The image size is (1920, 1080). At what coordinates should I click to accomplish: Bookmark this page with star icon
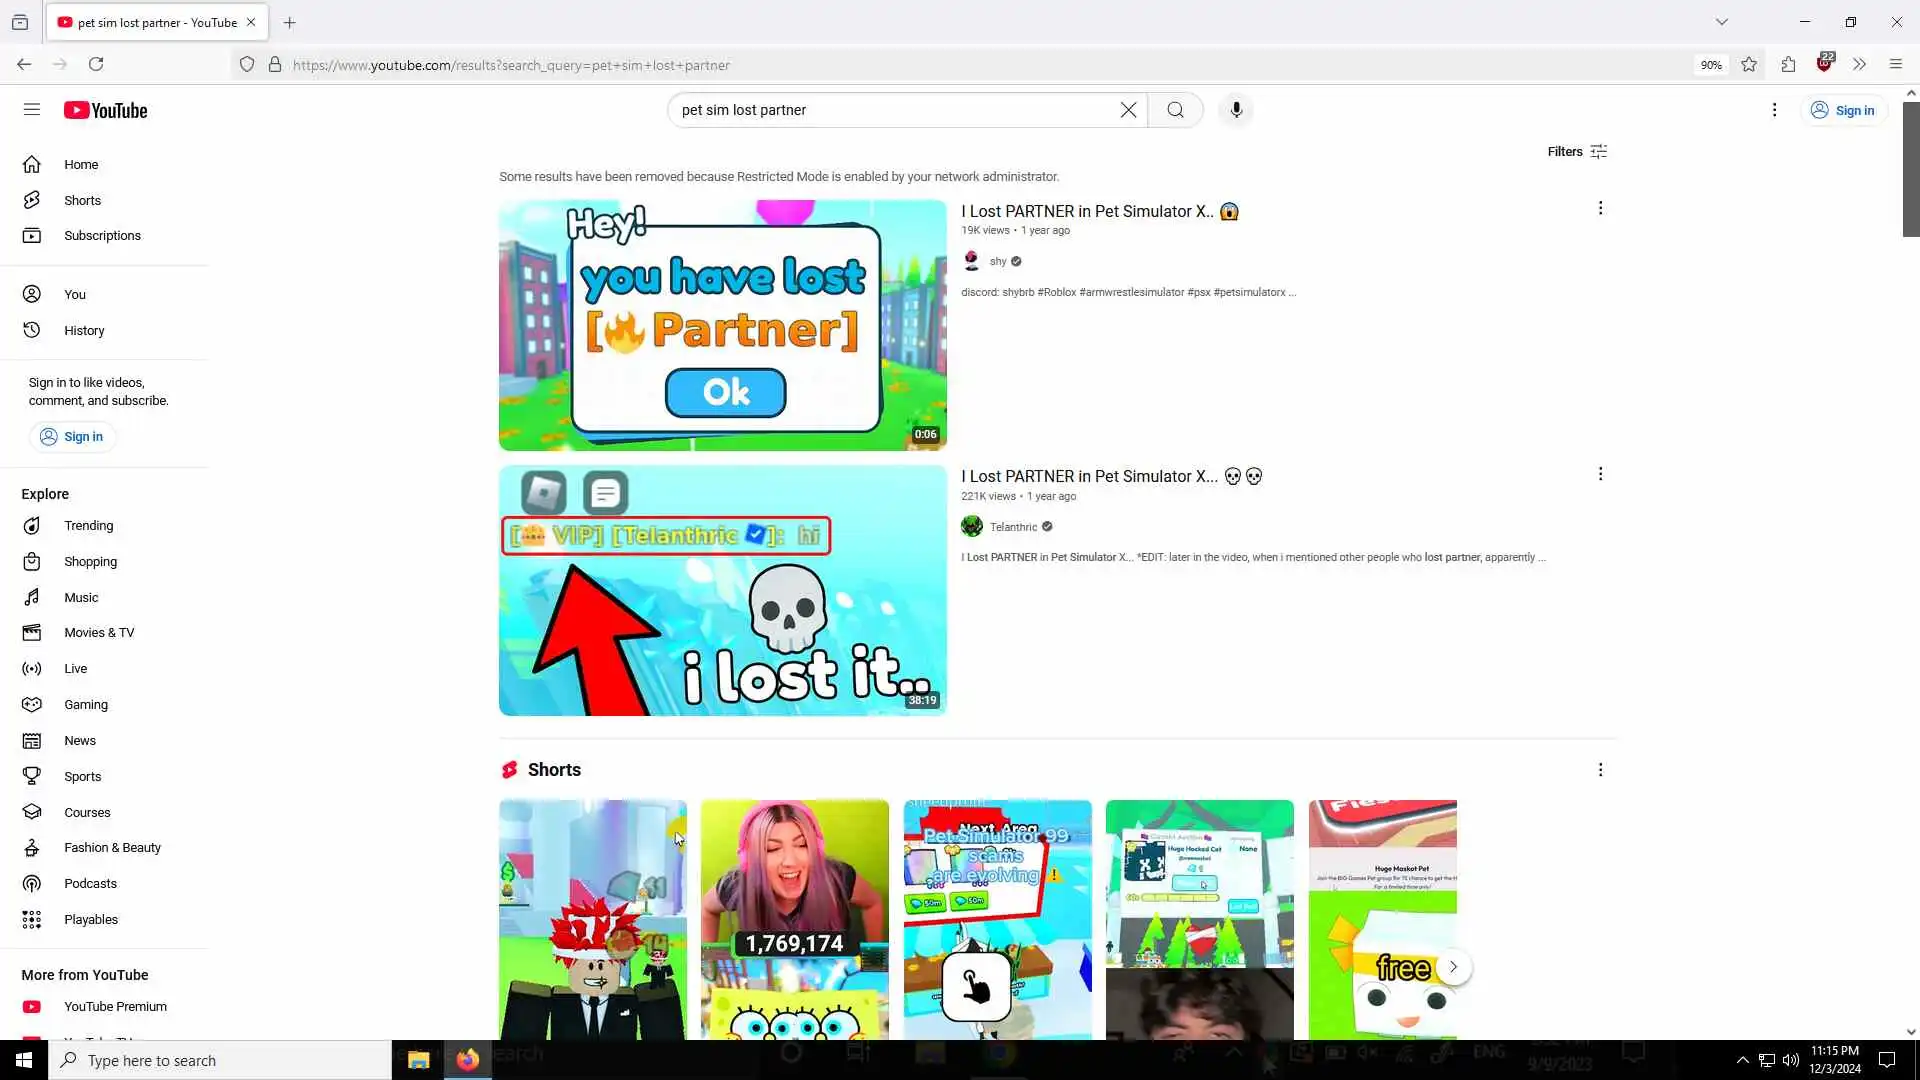tap(1749, 65)
